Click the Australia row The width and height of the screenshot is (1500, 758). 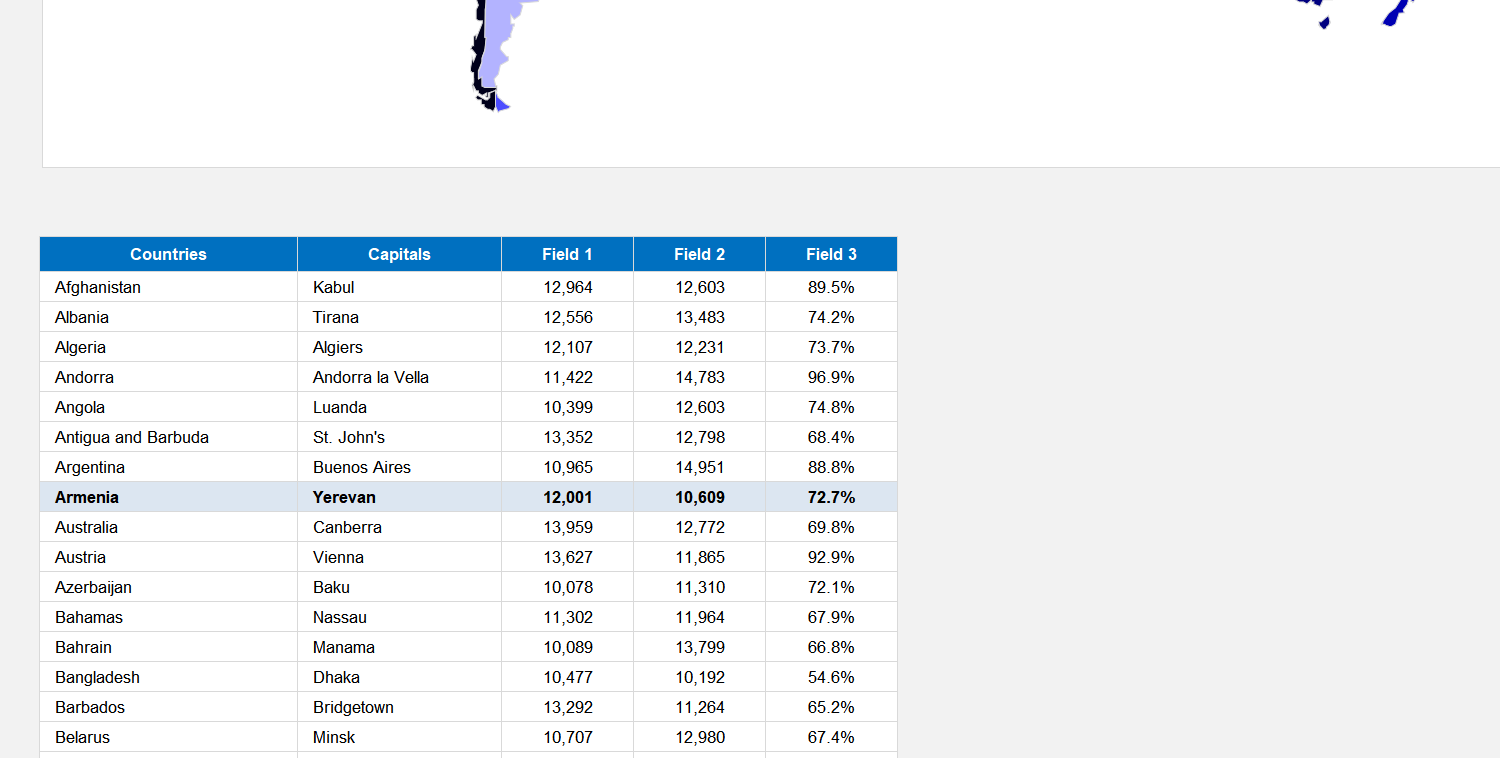[168, 527]
